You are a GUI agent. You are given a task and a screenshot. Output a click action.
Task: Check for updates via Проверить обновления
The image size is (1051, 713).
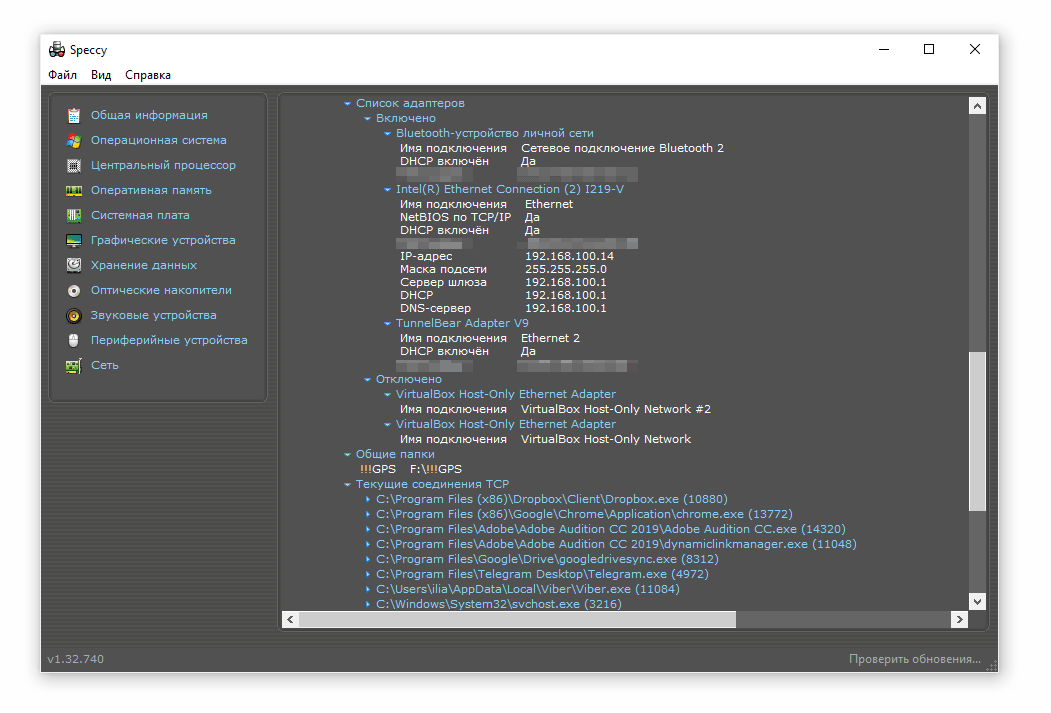point(914,659)
